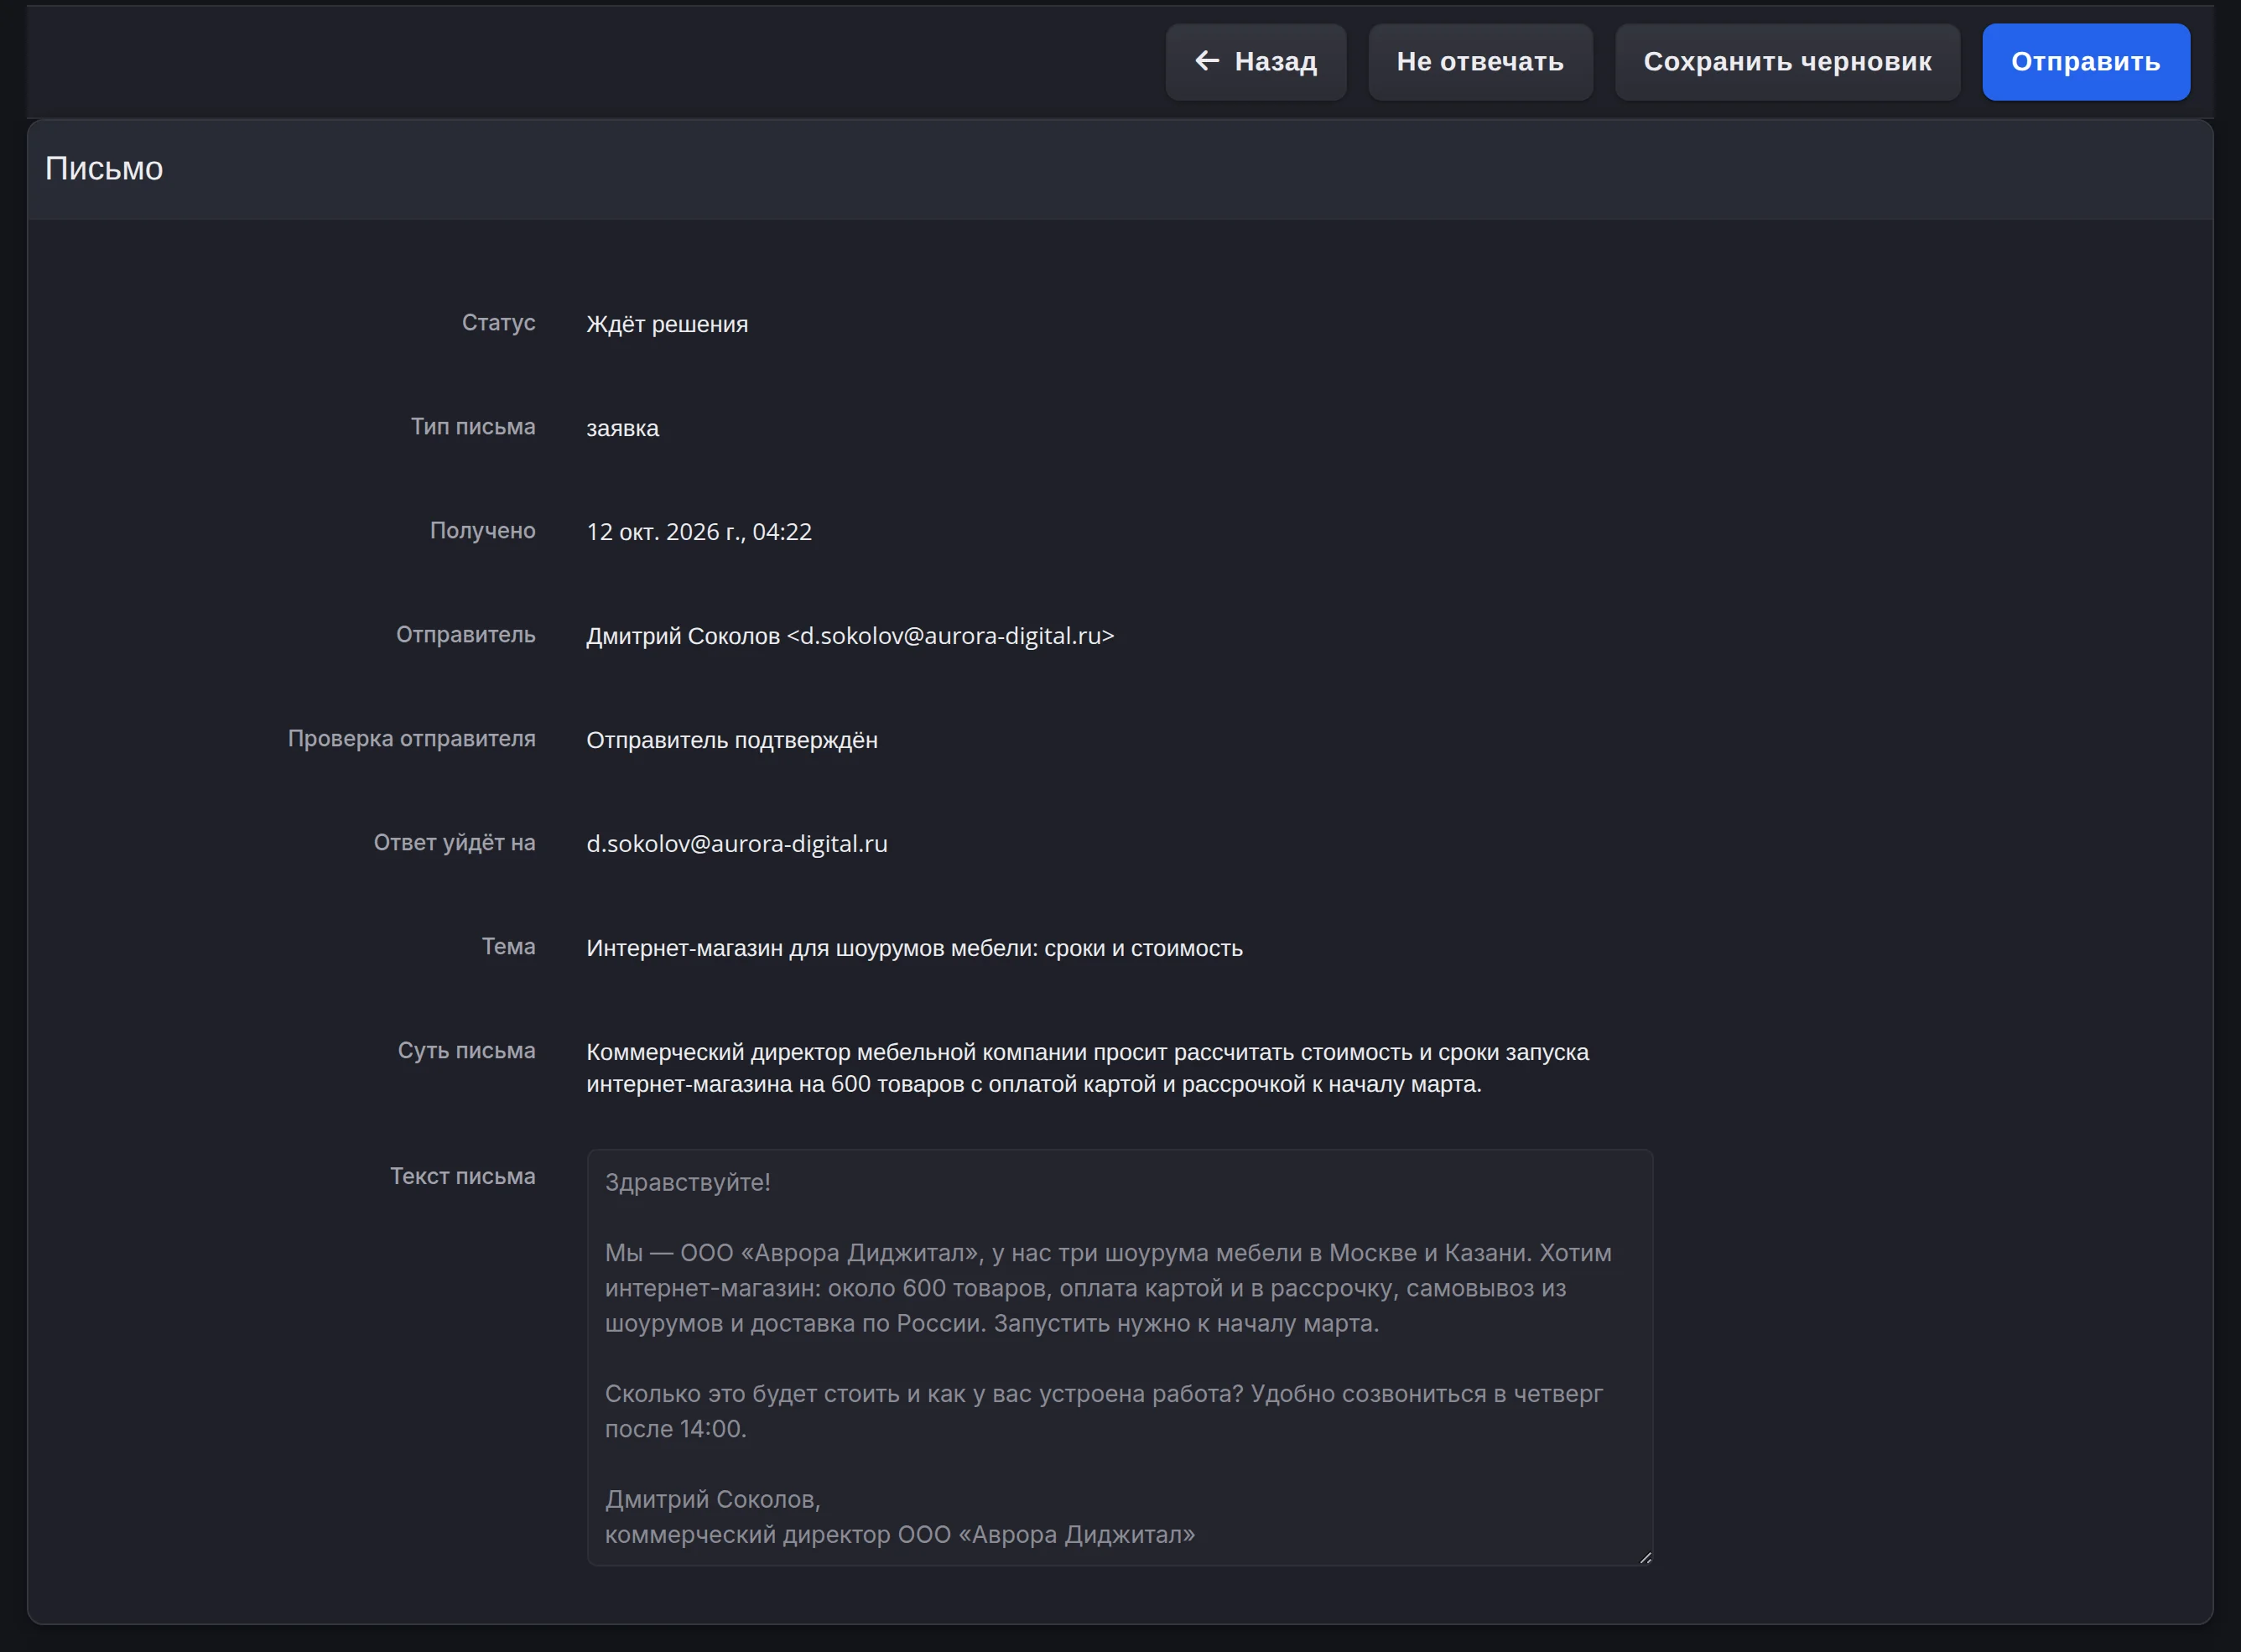This screenshot has height=1652, width=2241.
Task: Save draft via Сохранить черновик
Action: click(x=1787, y=62)
